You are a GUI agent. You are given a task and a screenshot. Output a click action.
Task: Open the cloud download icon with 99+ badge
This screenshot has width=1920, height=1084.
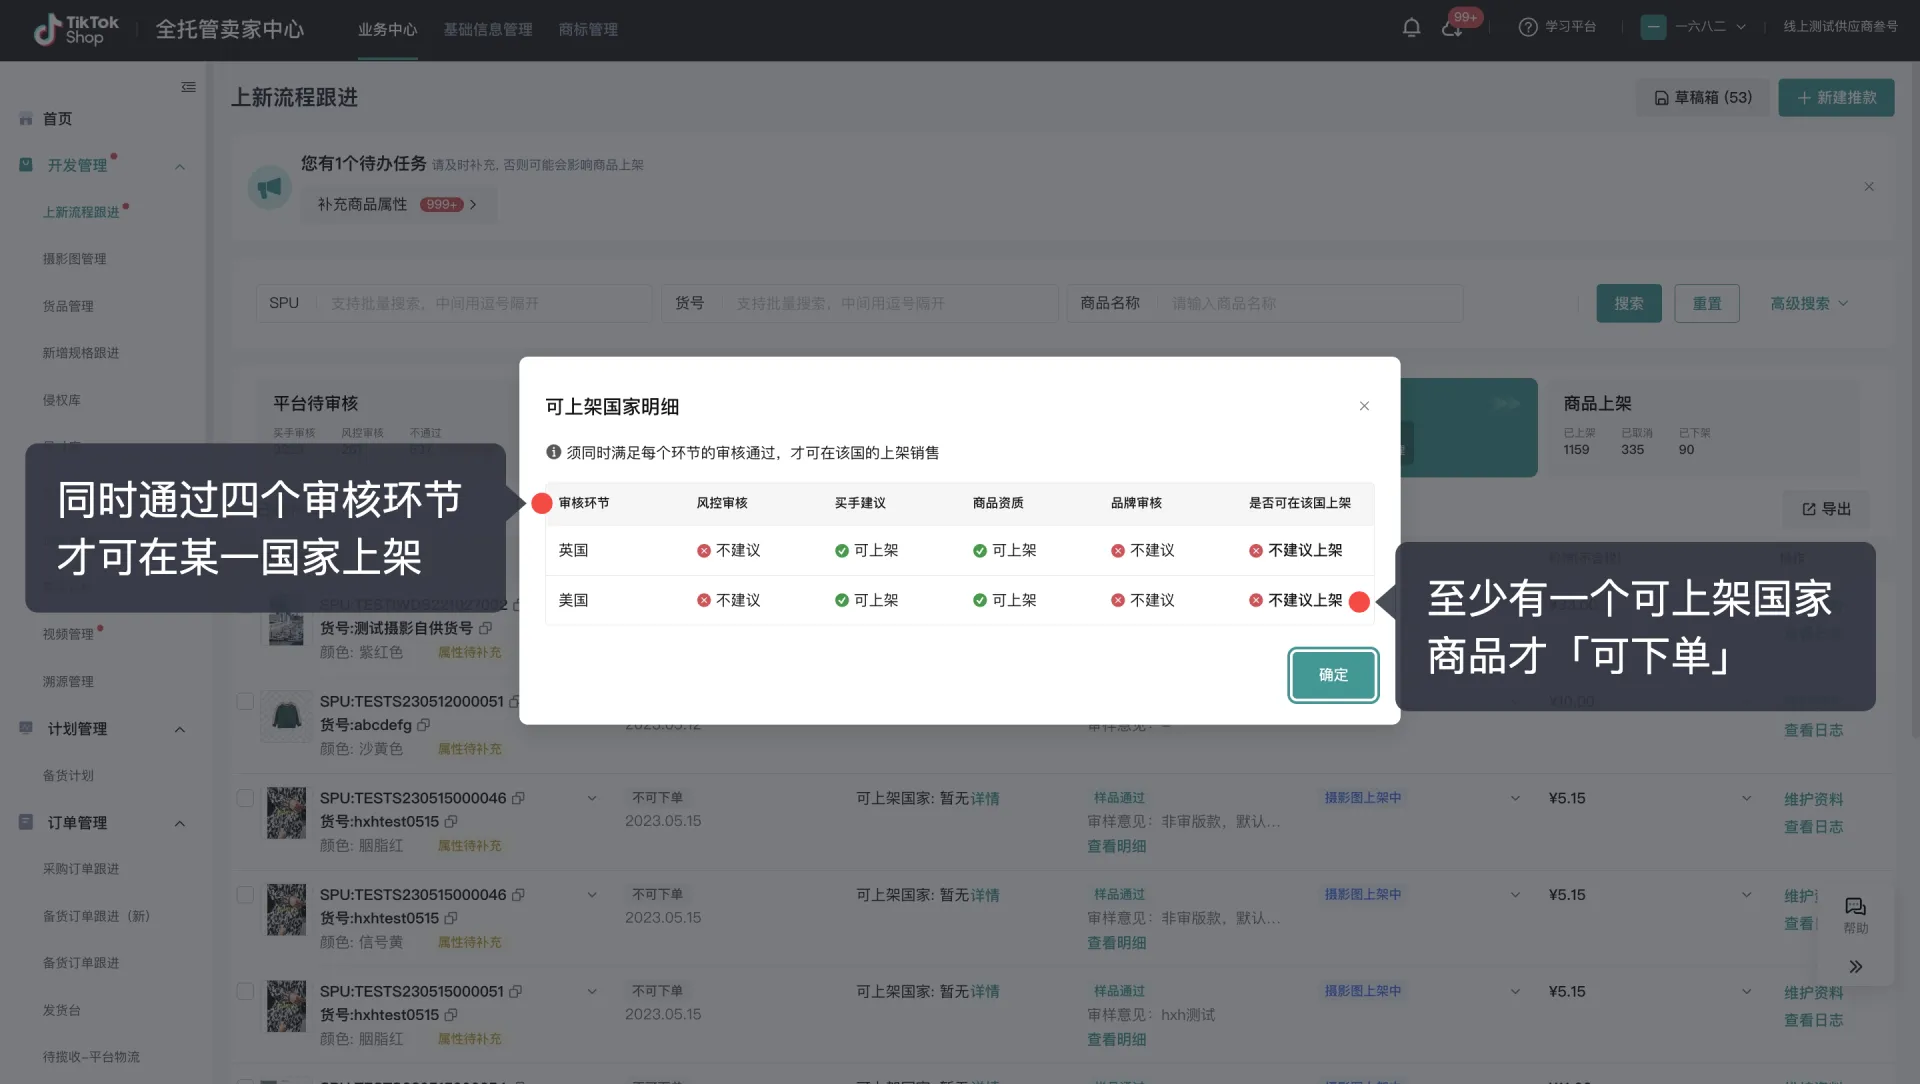[1452, 28]
